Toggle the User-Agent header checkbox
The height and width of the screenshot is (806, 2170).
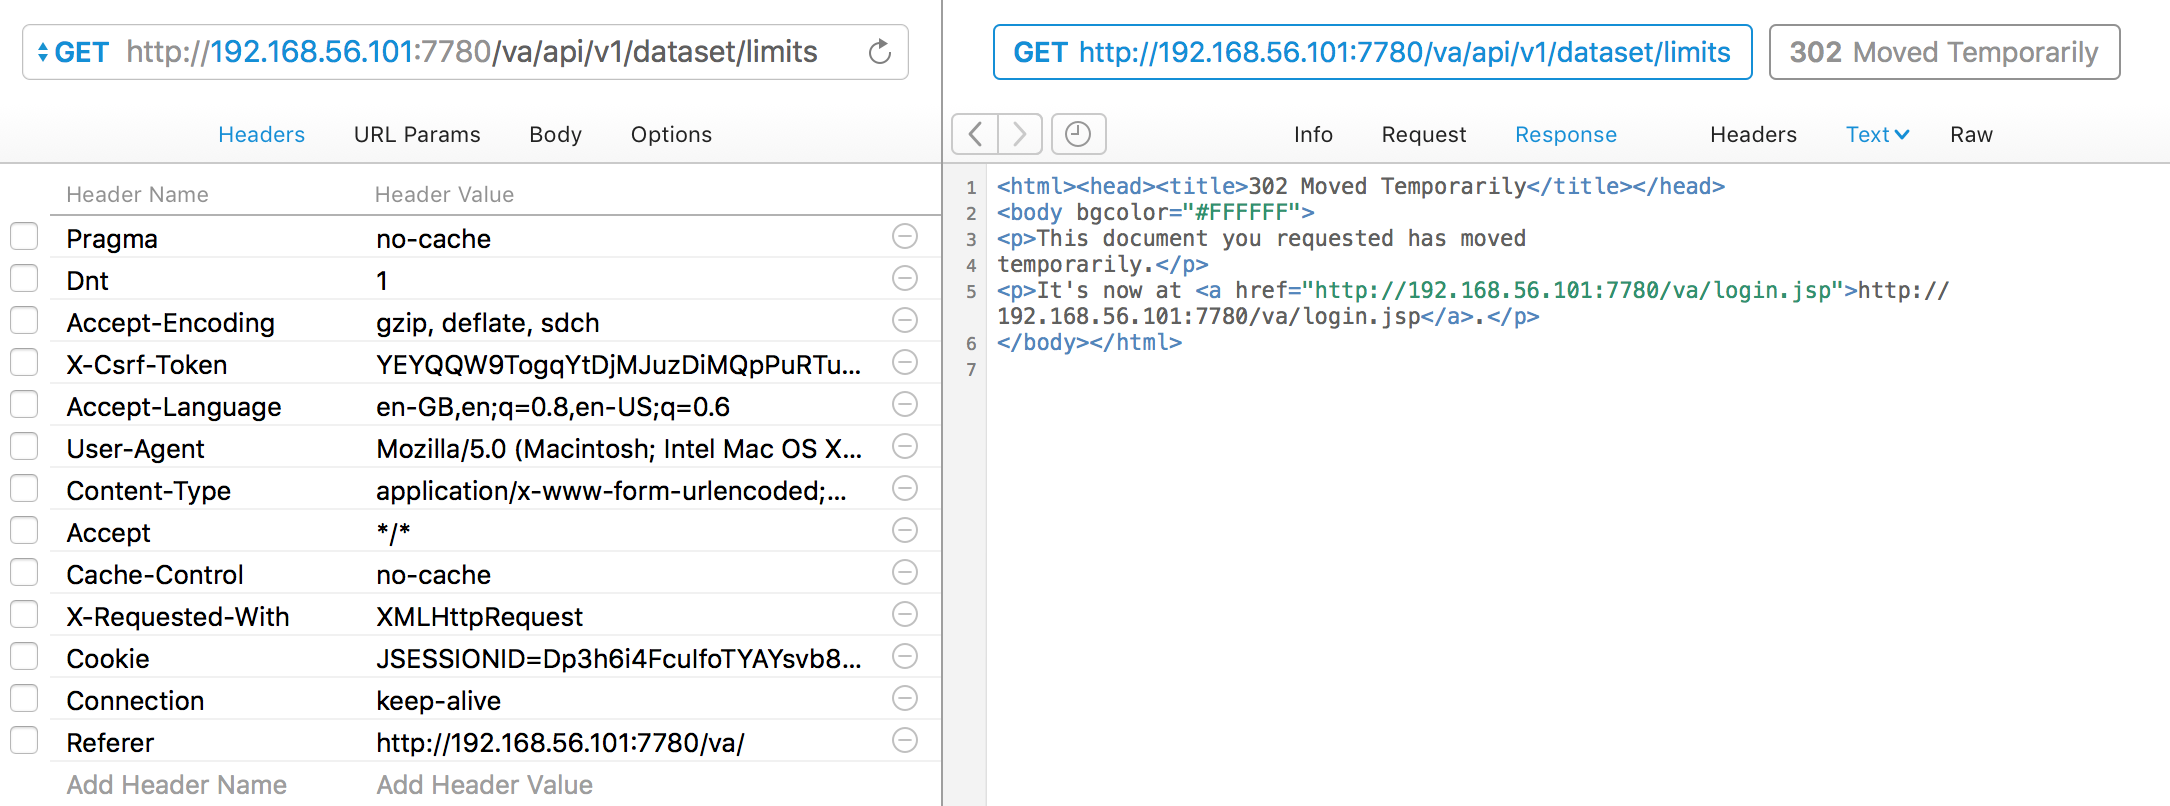coord(24,447)
